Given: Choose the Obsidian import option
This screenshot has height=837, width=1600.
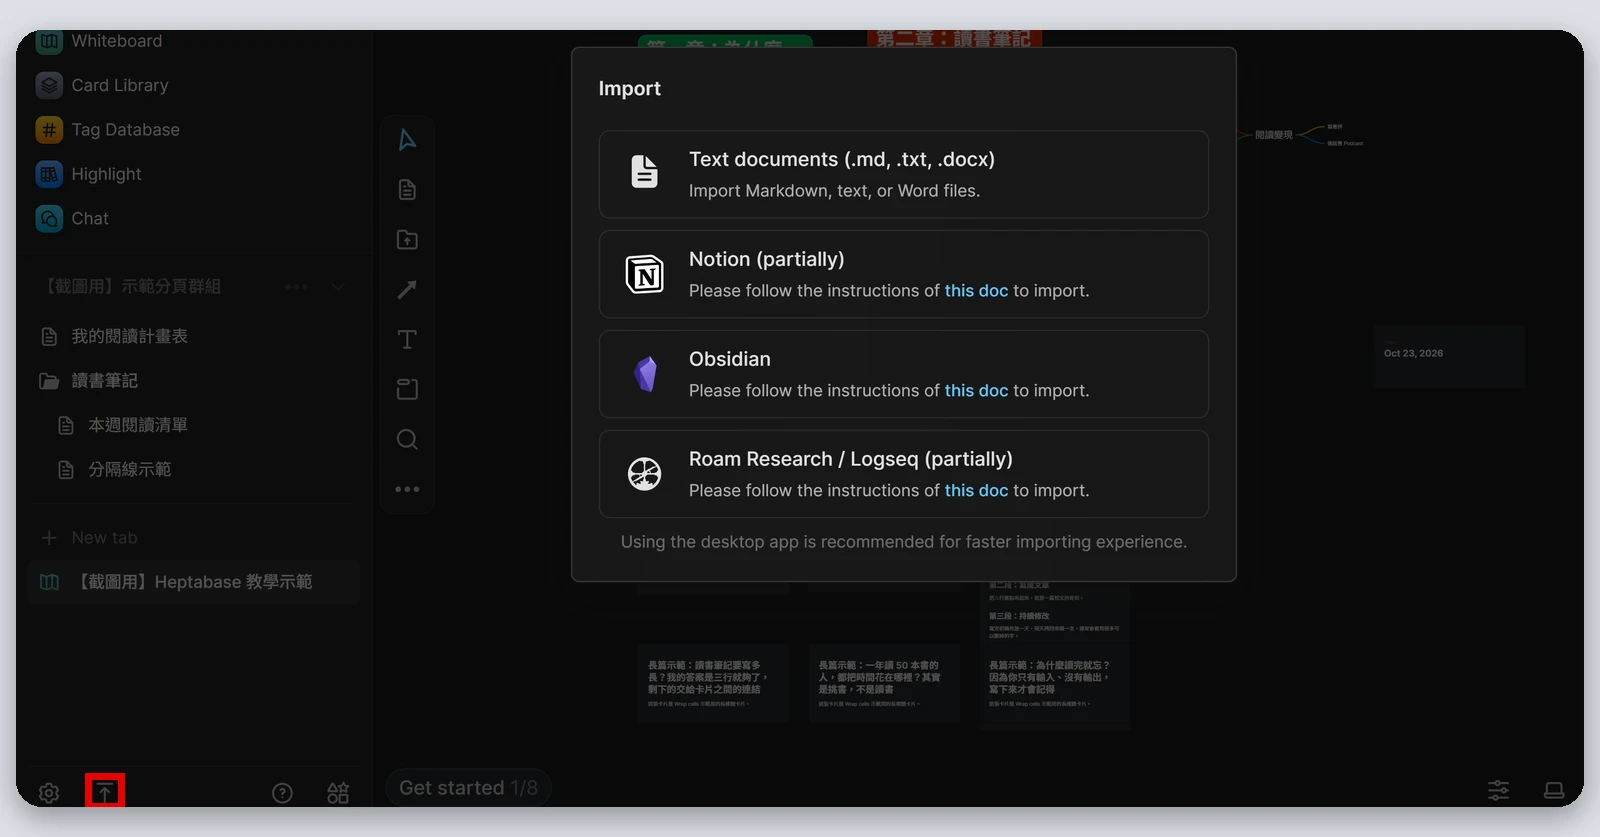Looking at the screenshot, I should 904,374.
